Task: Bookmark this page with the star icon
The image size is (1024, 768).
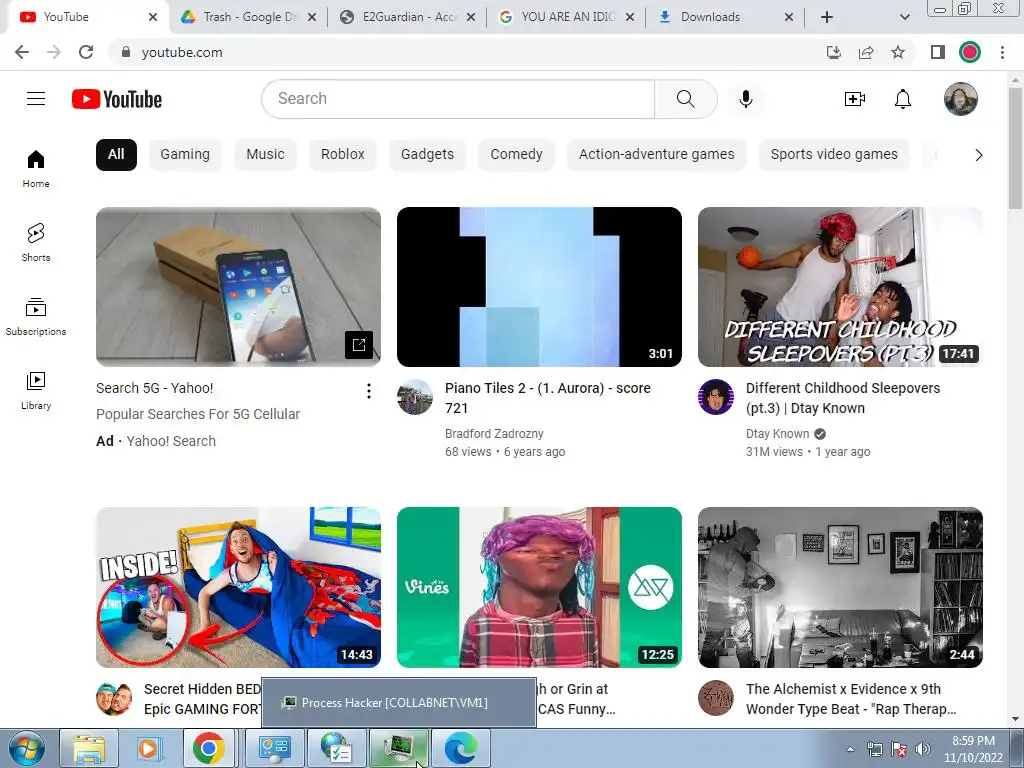Action: pyautogui.click(x=898, y=52)
